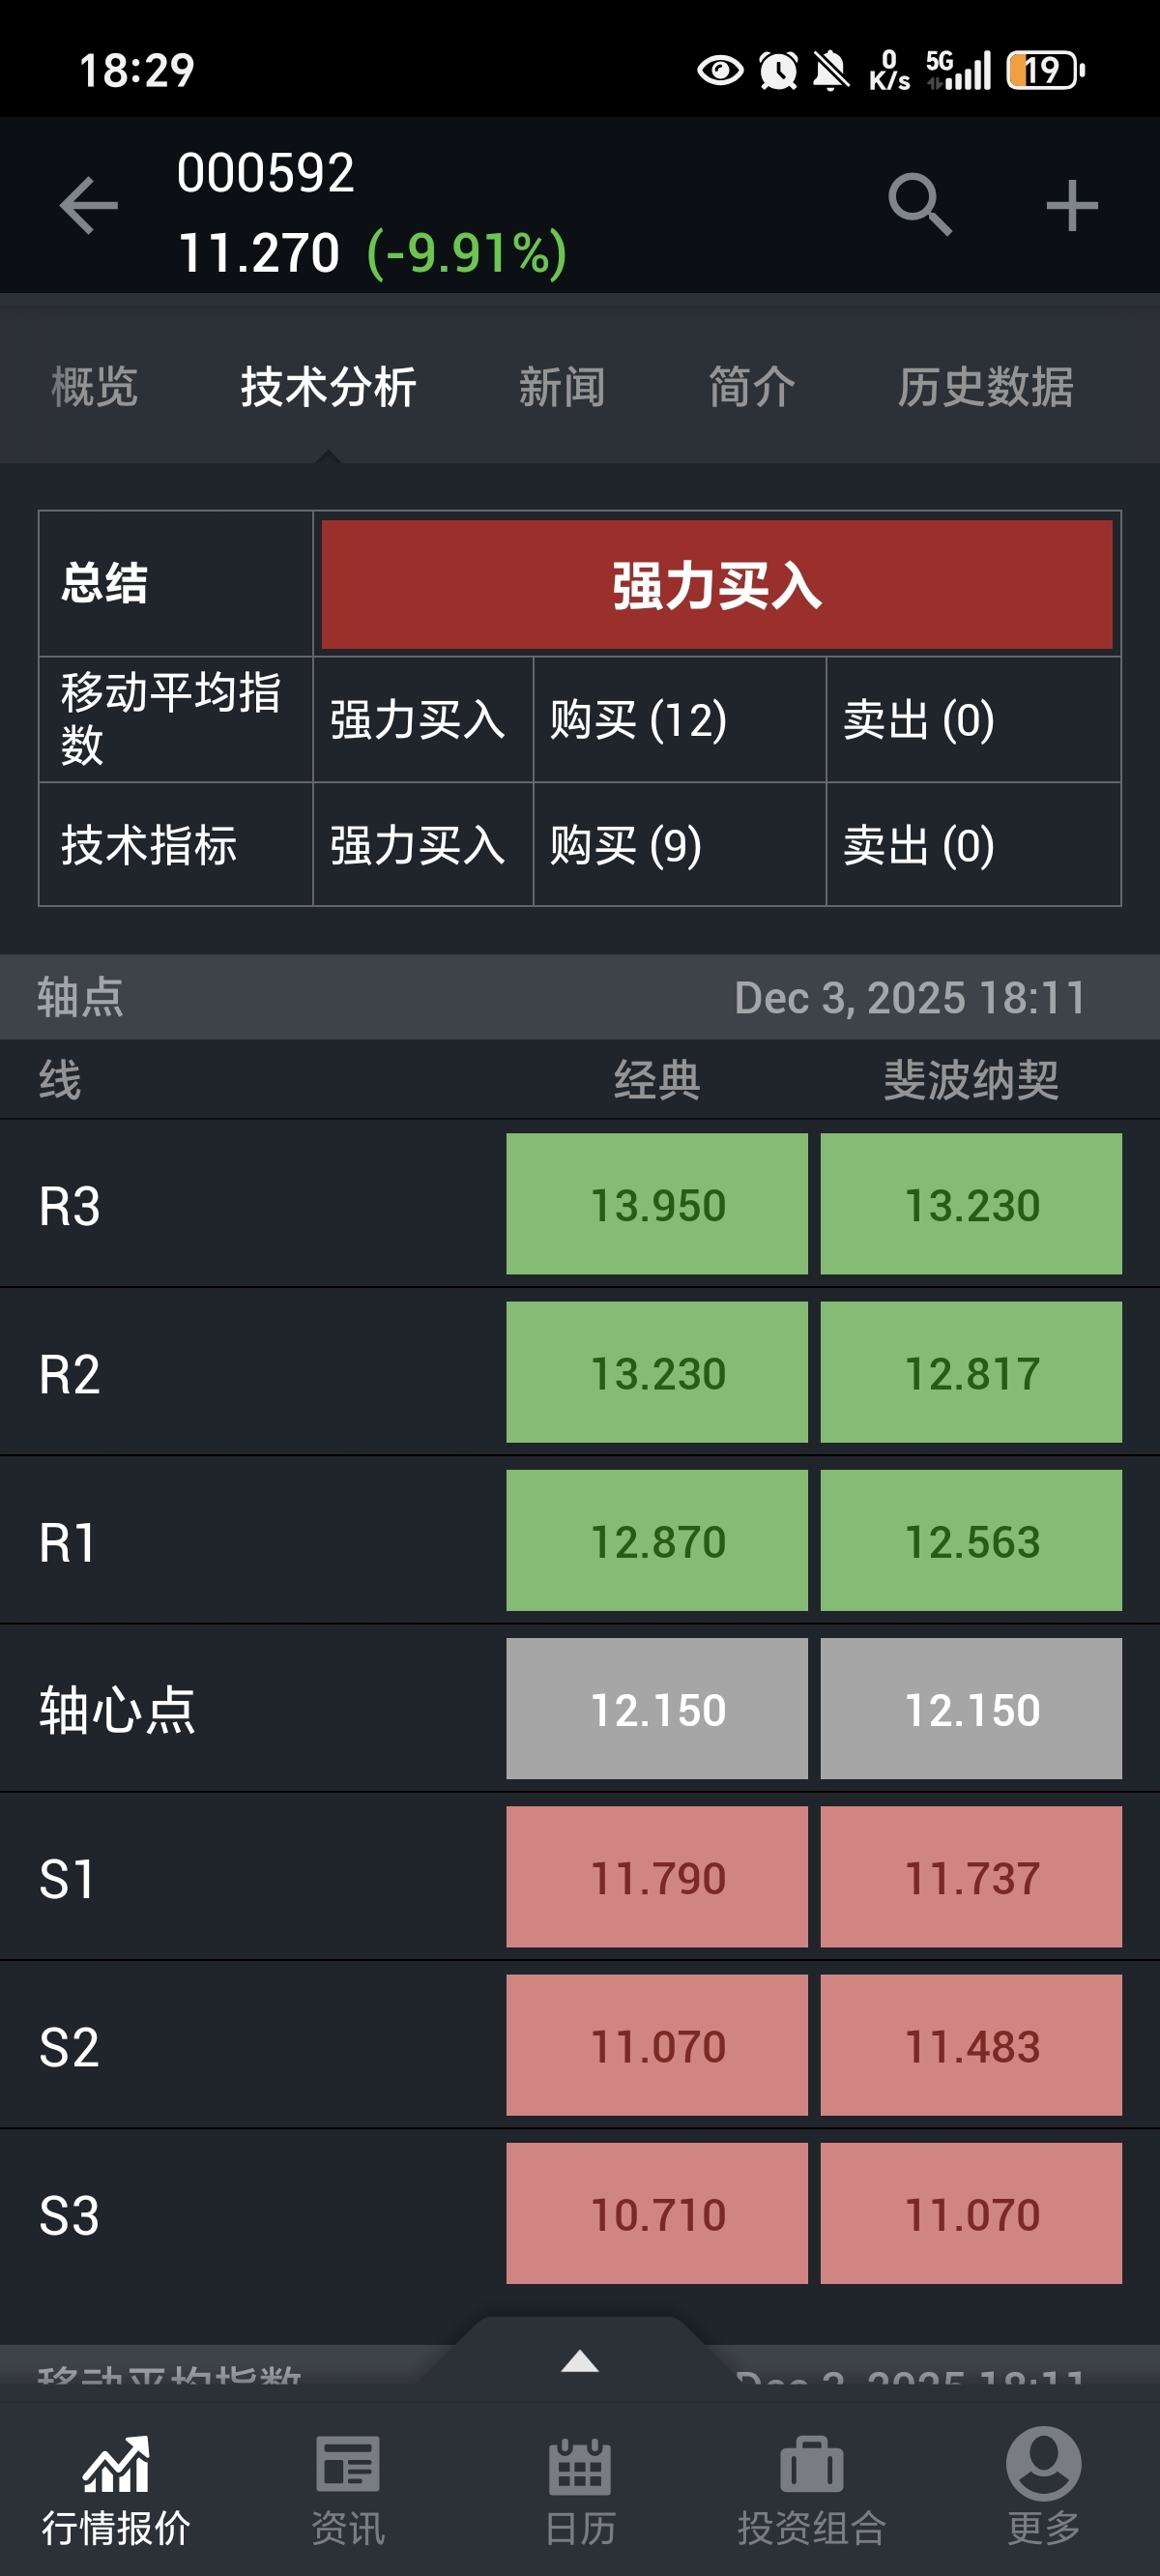Tap the red S3 classic value 10.710
Image resolution: width=1160 pixels, height=2576 pixels.
(x=657, y=2214)
